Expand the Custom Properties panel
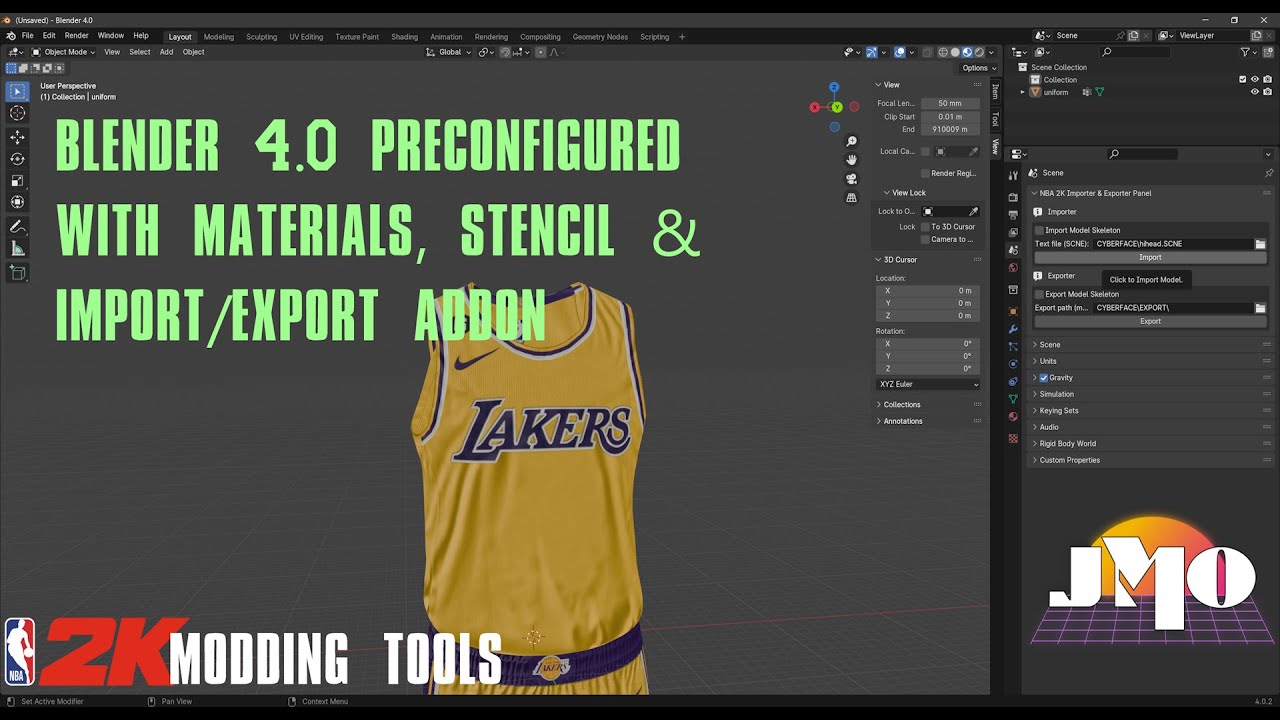 (1150, 460)
